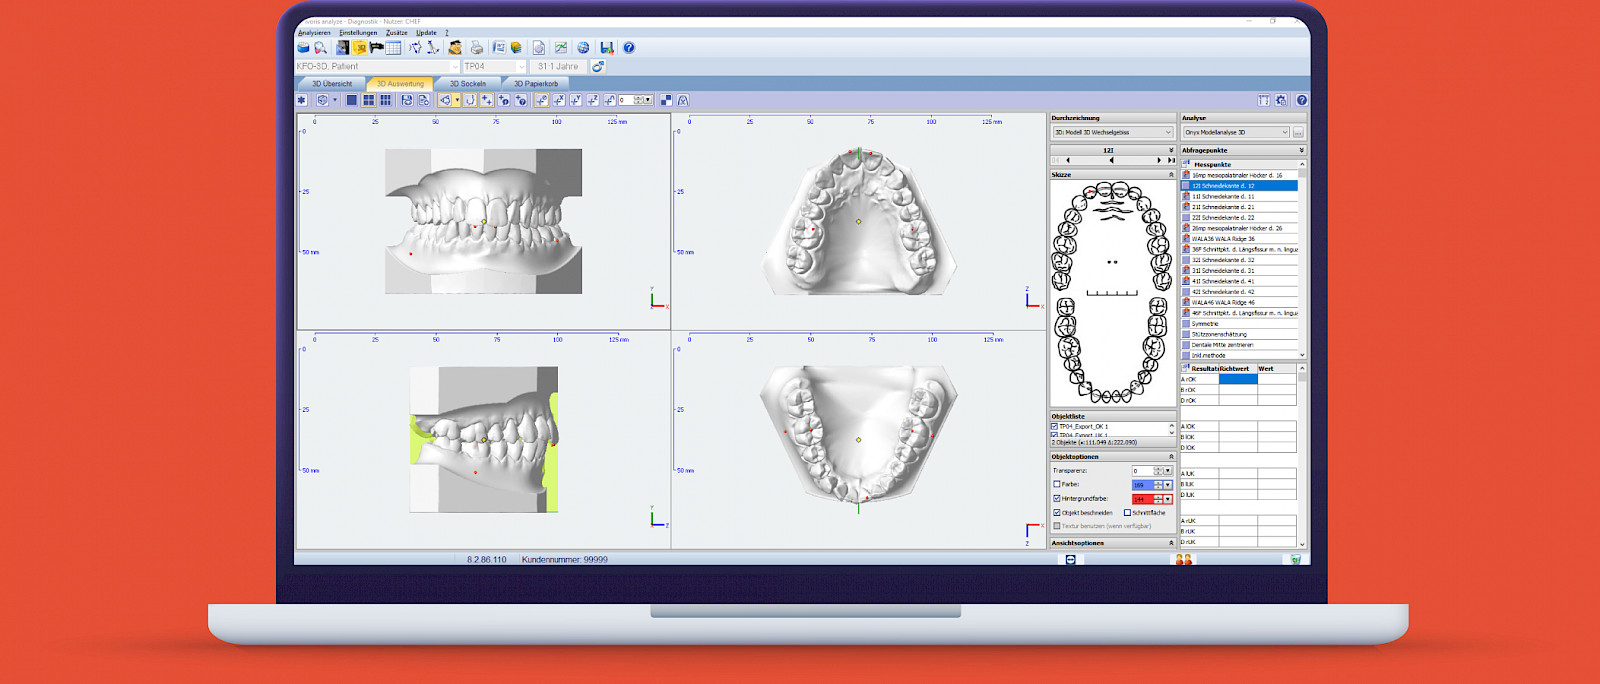Click the printer icon in main toolbar

477,48
